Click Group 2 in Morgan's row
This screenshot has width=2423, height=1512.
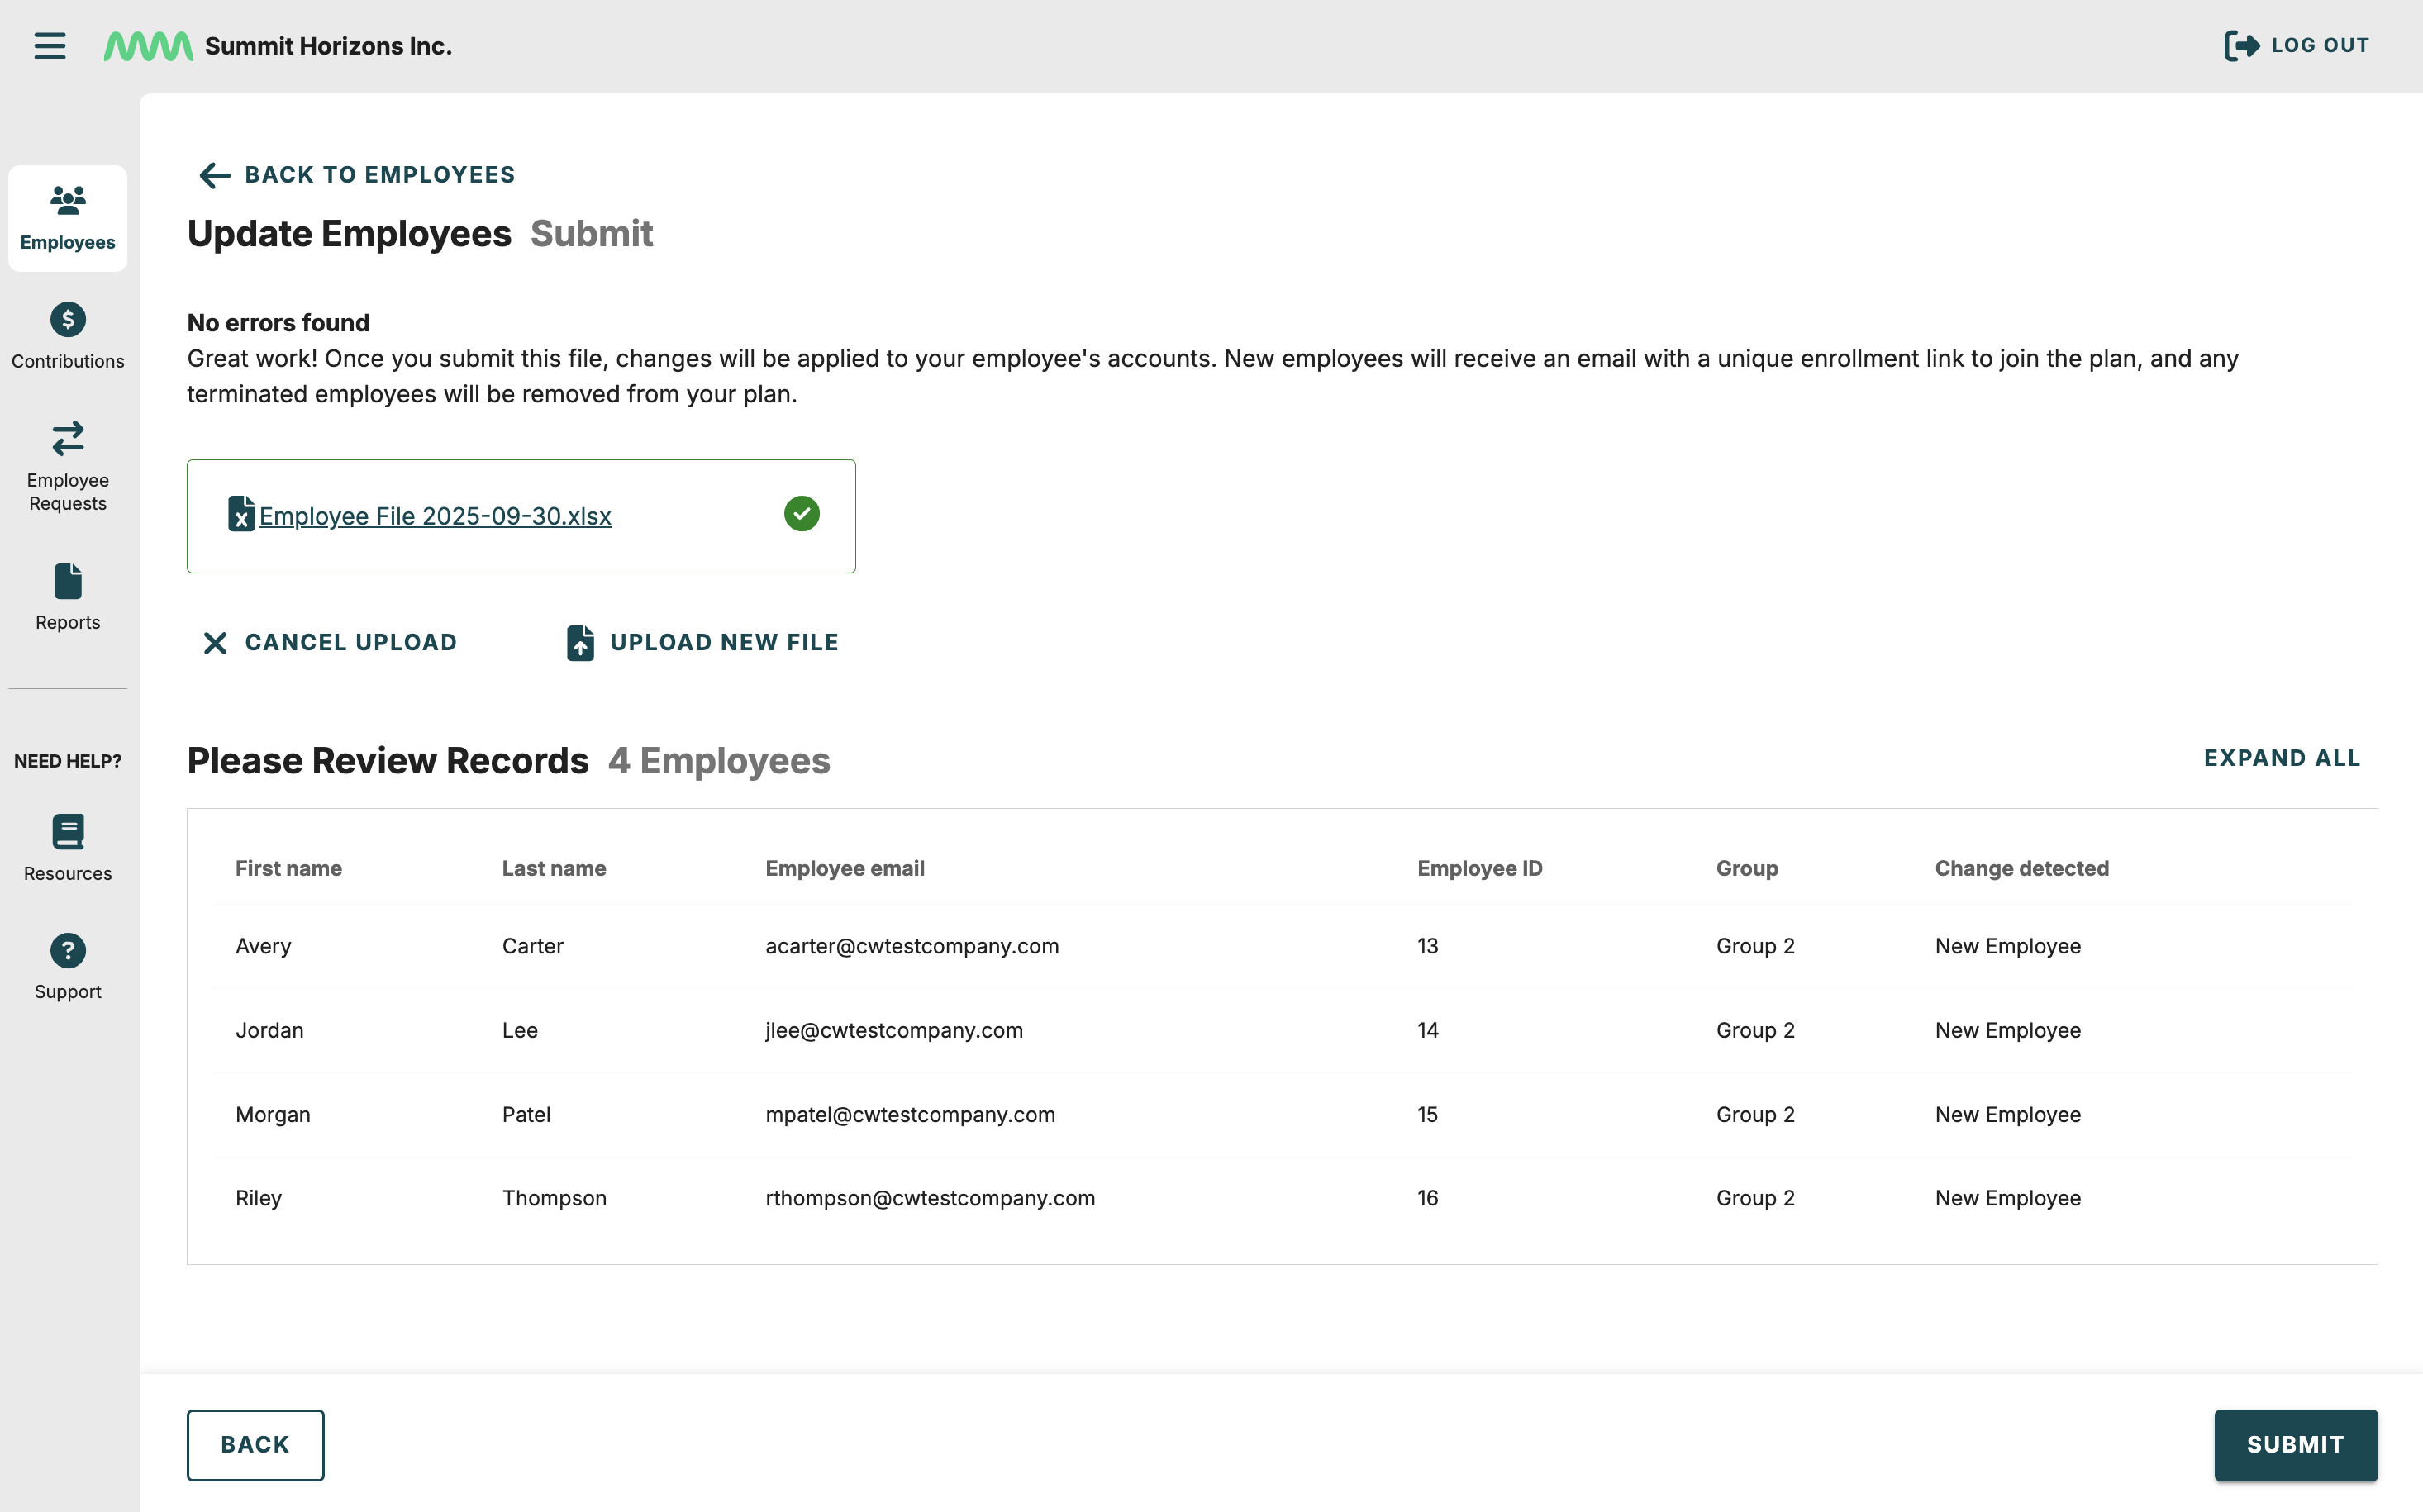pos(1755,1115)
